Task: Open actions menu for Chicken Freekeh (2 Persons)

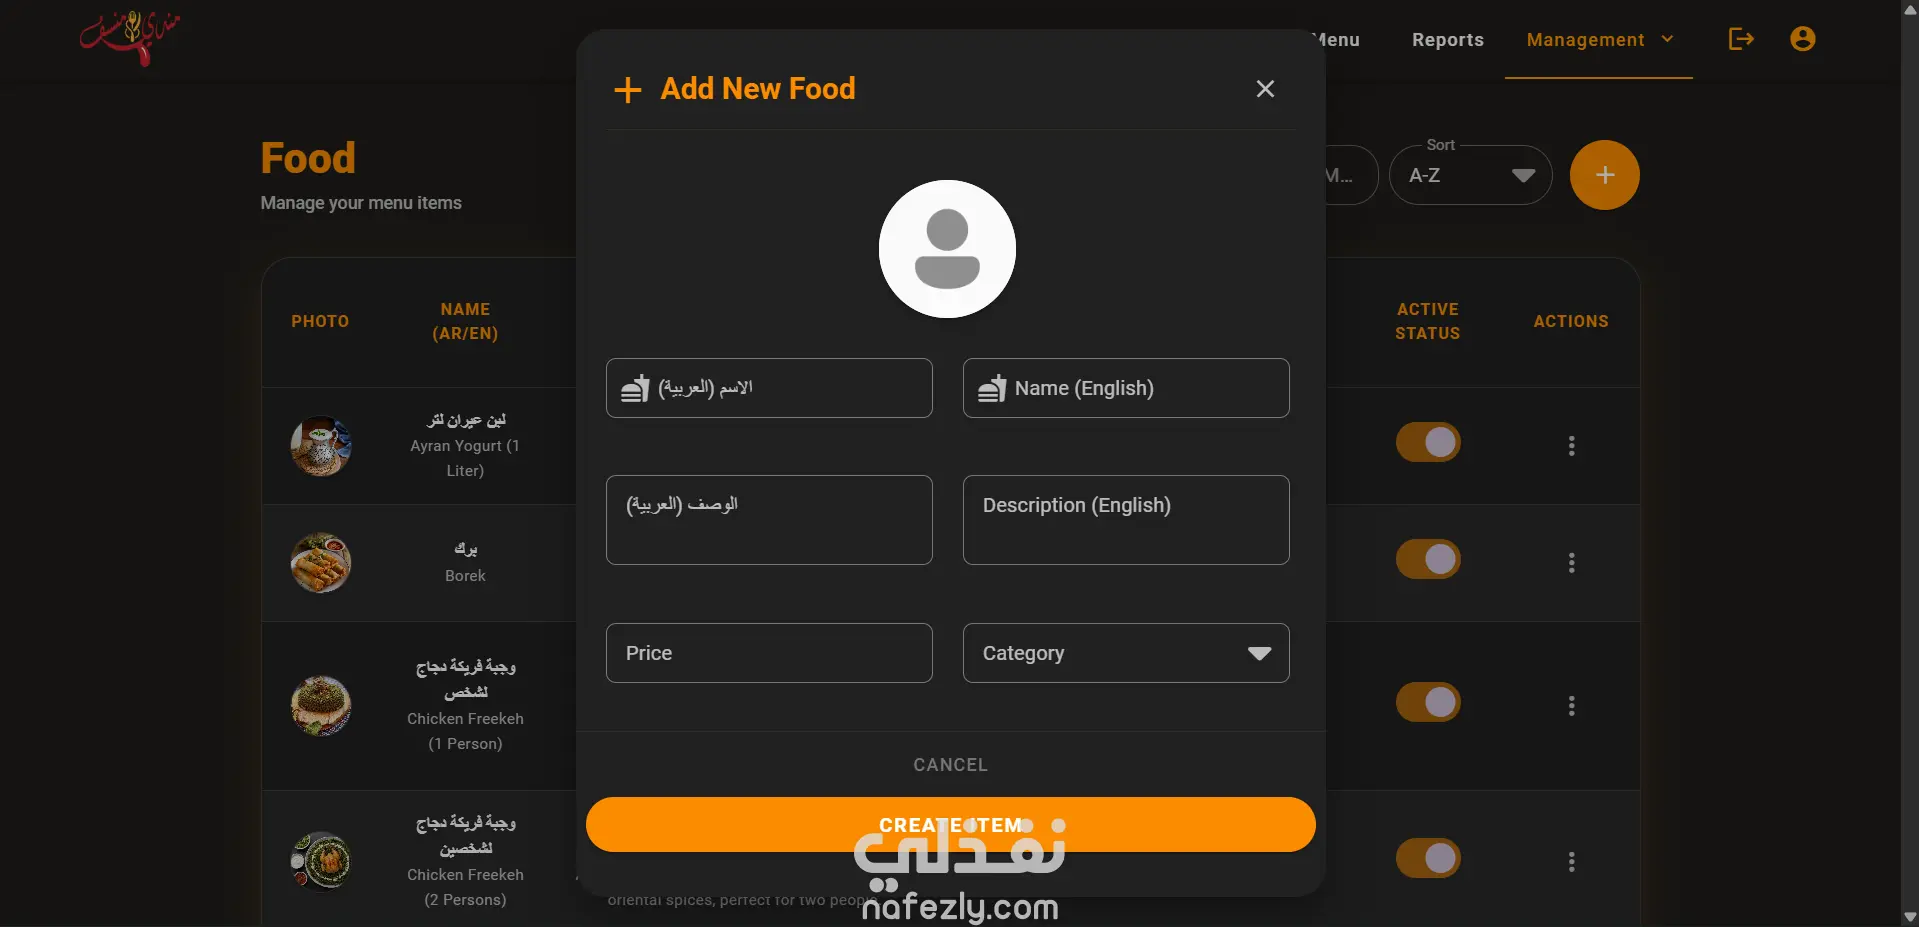Action: tap(1571, 862)
